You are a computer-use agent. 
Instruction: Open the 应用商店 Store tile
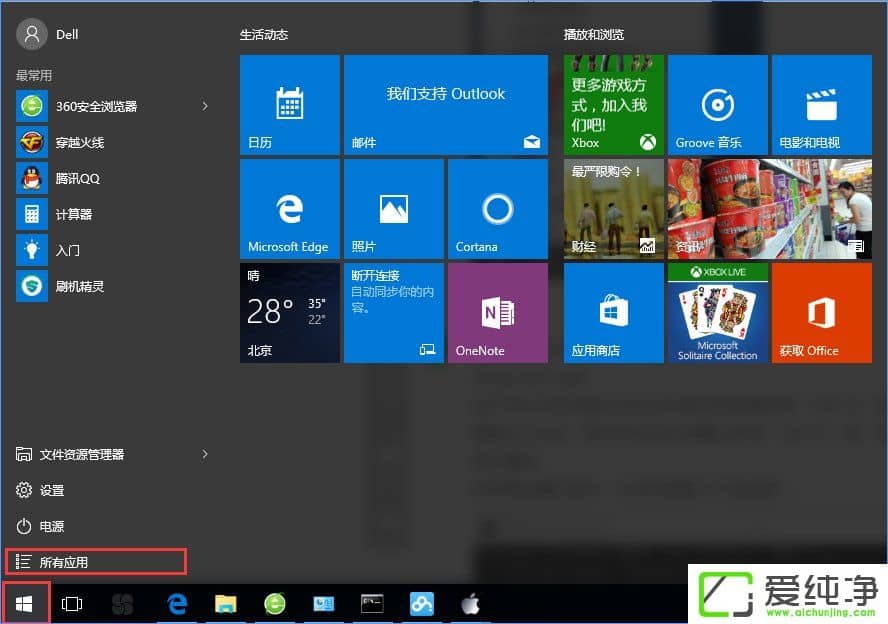tap(613, 312)
